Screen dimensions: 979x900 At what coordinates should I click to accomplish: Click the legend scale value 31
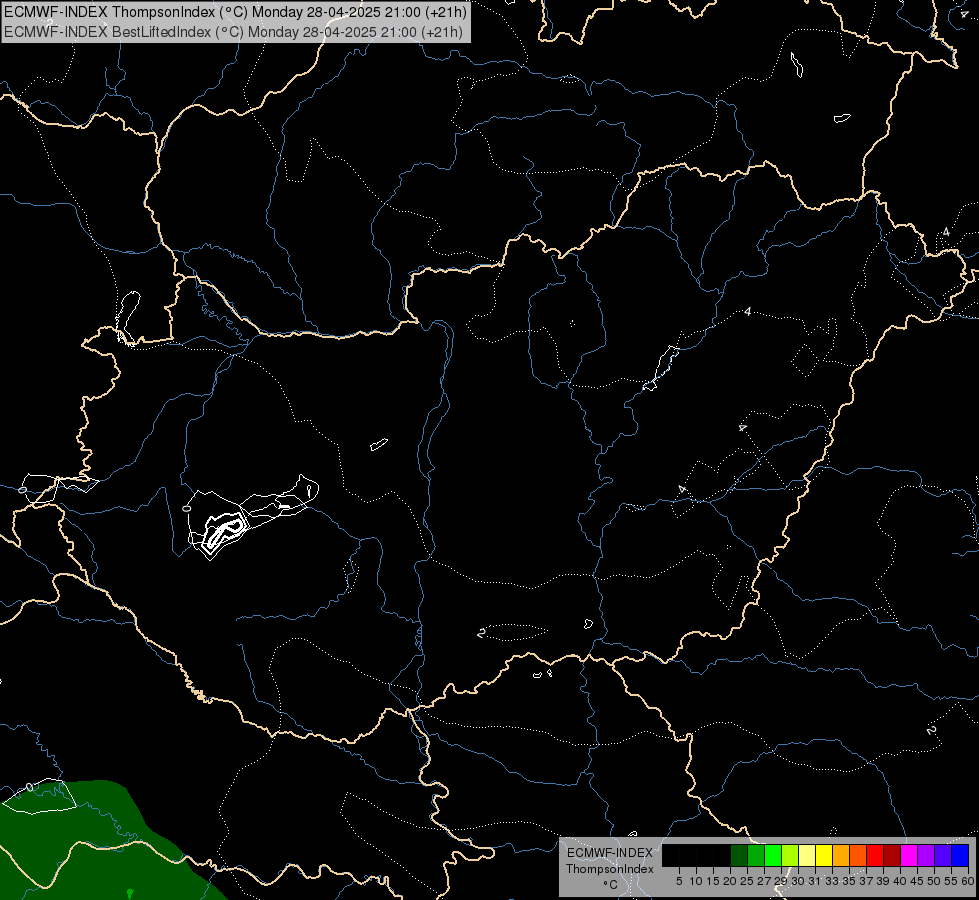(815, 881)
